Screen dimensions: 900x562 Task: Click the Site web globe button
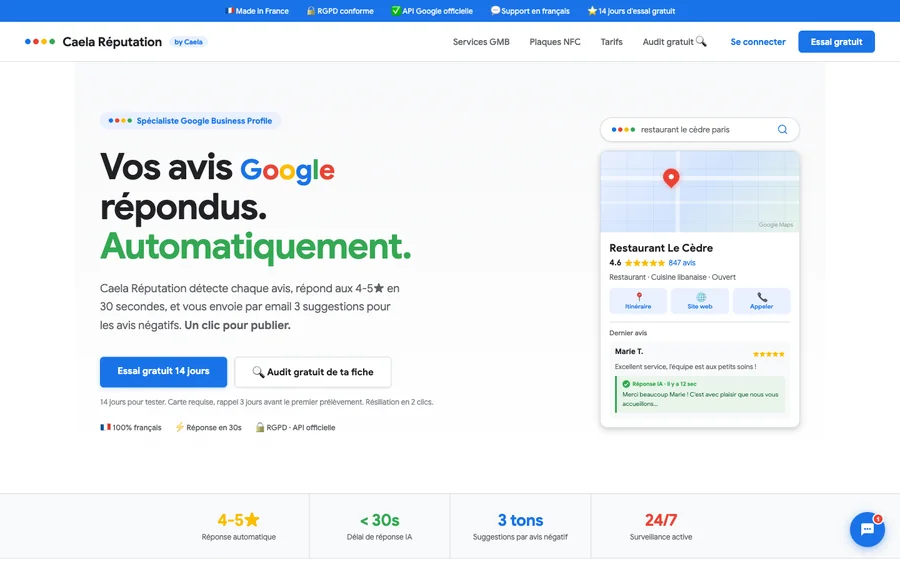pyautogui.click(x=700, y=301)
